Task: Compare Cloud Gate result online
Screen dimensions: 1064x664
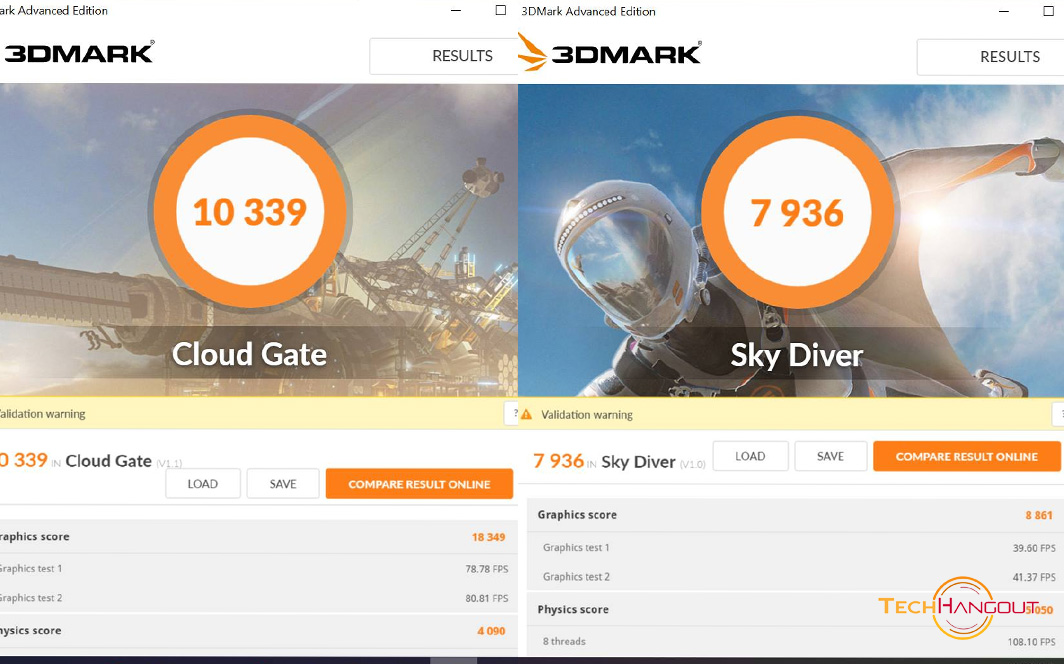Action: click(x=419, y=484)
